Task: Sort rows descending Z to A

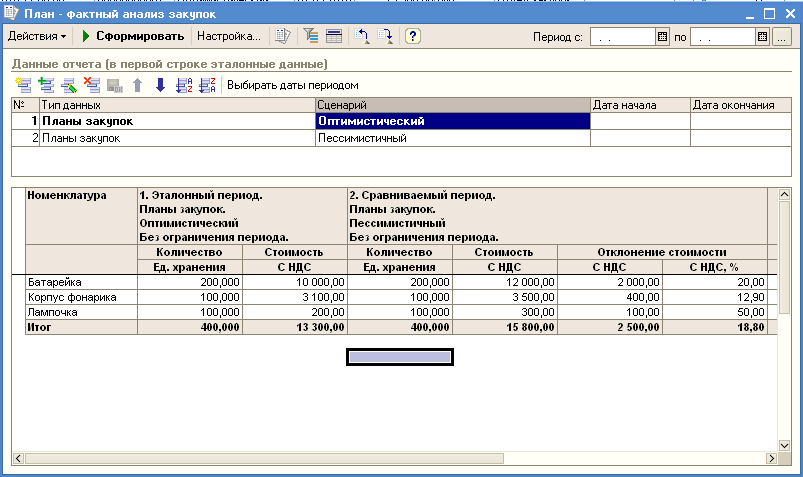Action: (207, 85)
